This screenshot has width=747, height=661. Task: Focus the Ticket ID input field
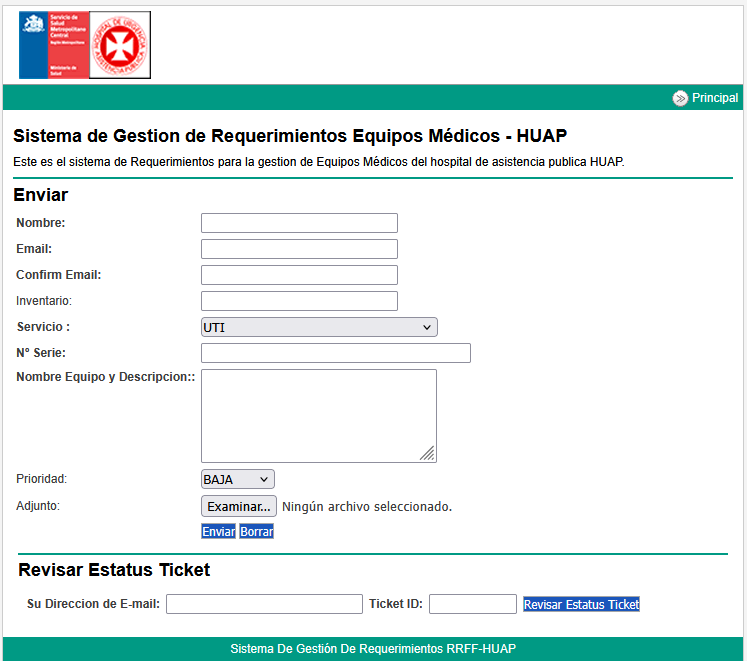click(x=473, y=604)
